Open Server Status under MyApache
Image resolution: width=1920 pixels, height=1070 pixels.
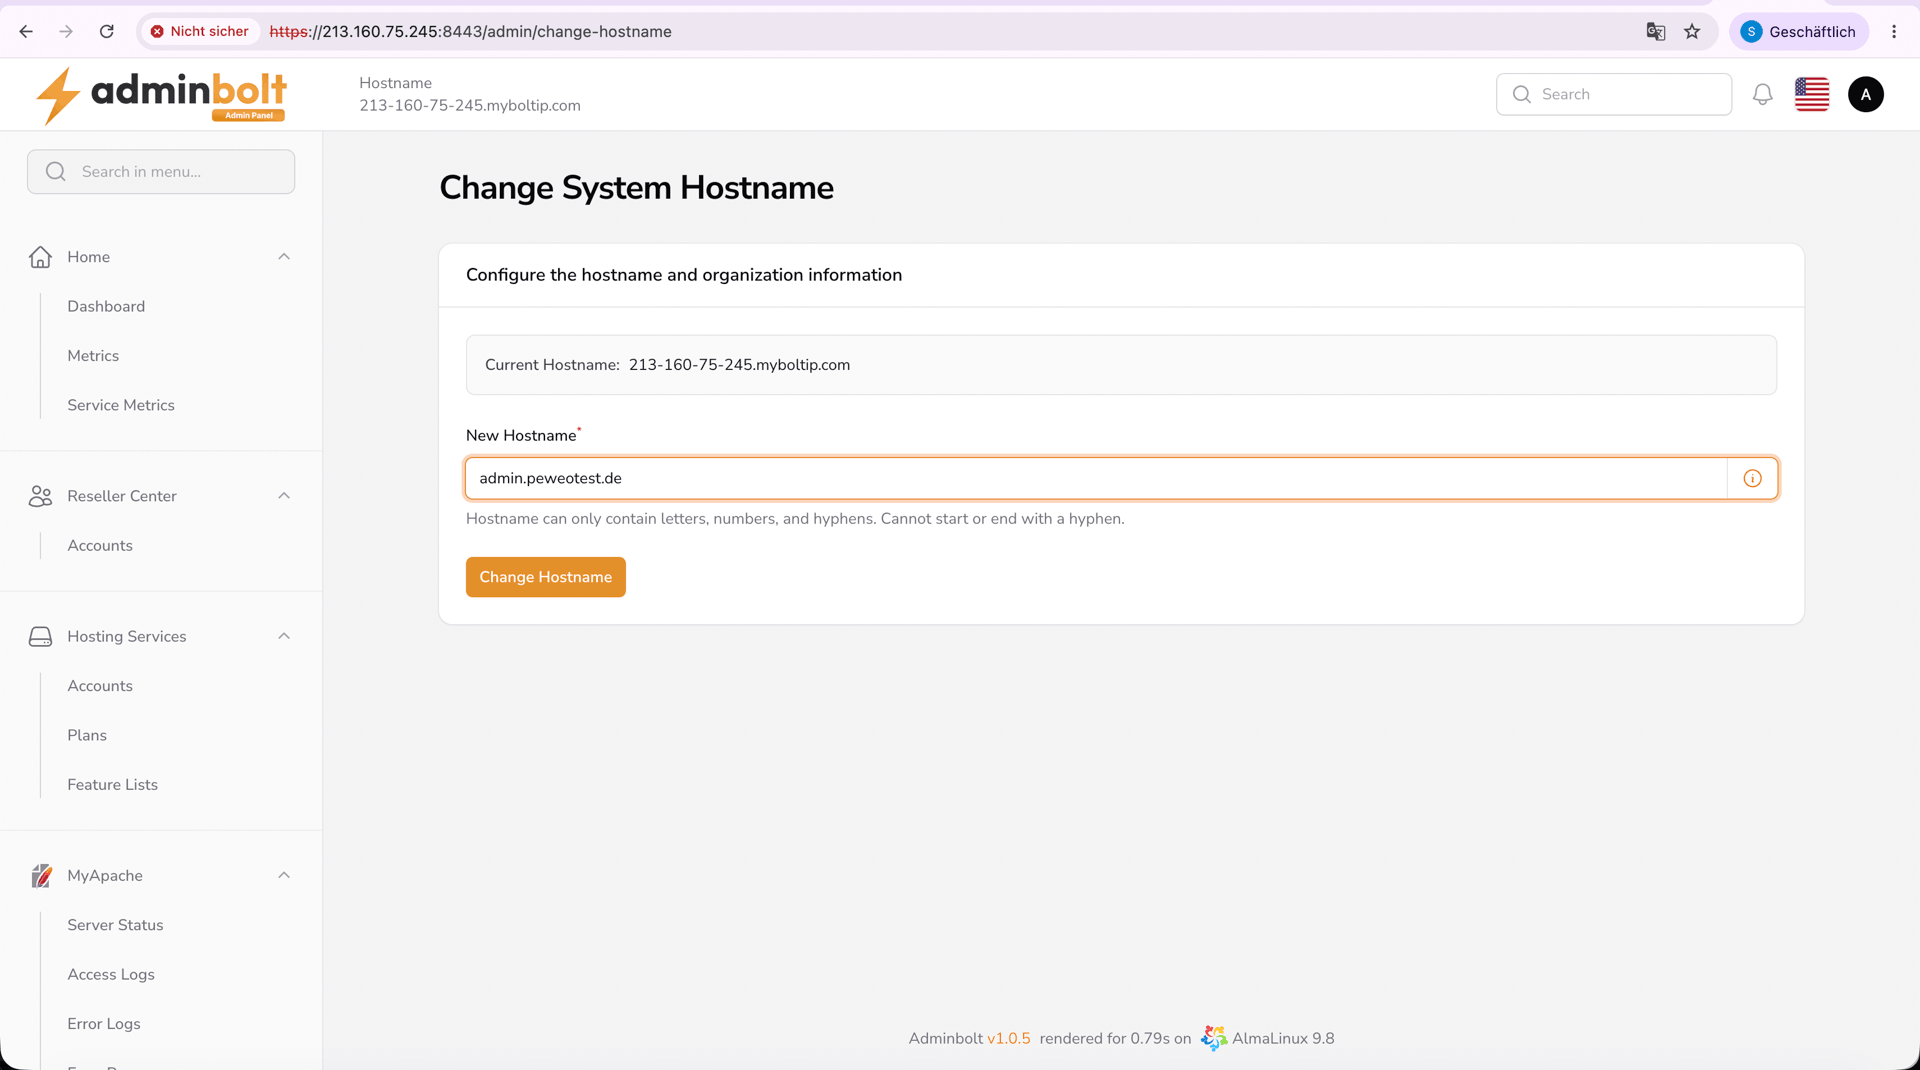coord(115,925)
